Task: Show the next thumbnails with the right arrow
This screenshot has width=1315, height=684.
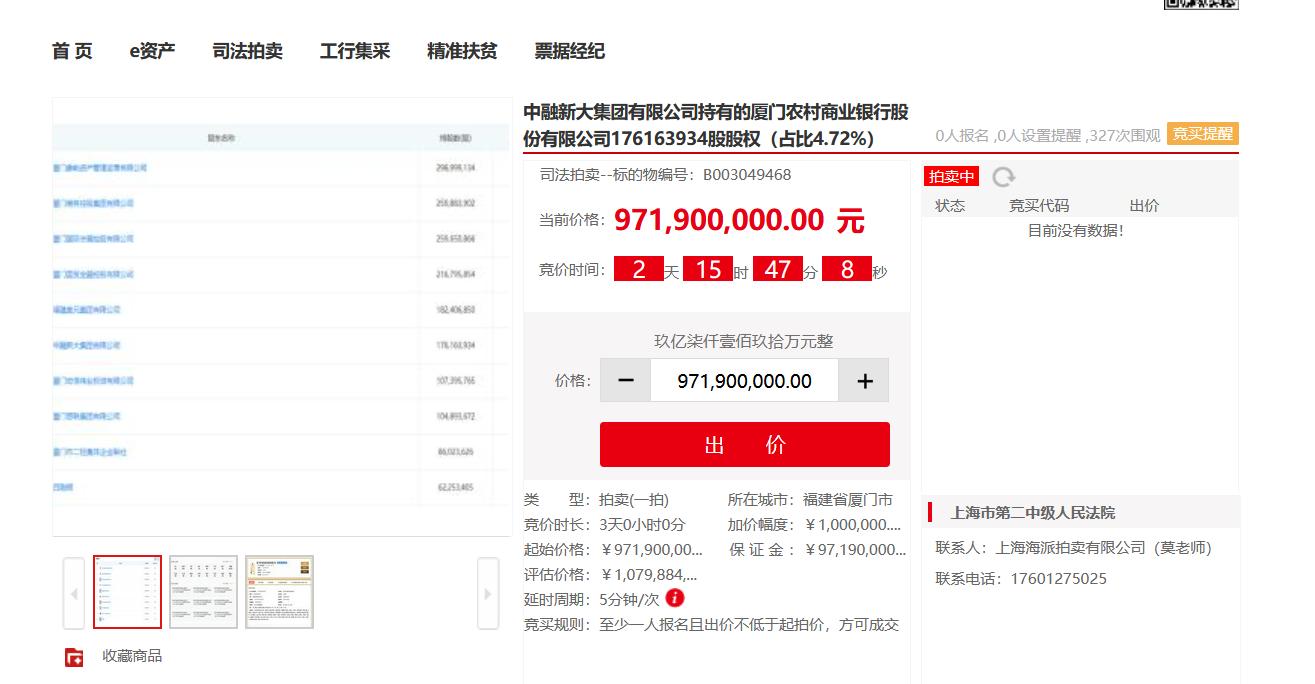Action: coord(488,593)
